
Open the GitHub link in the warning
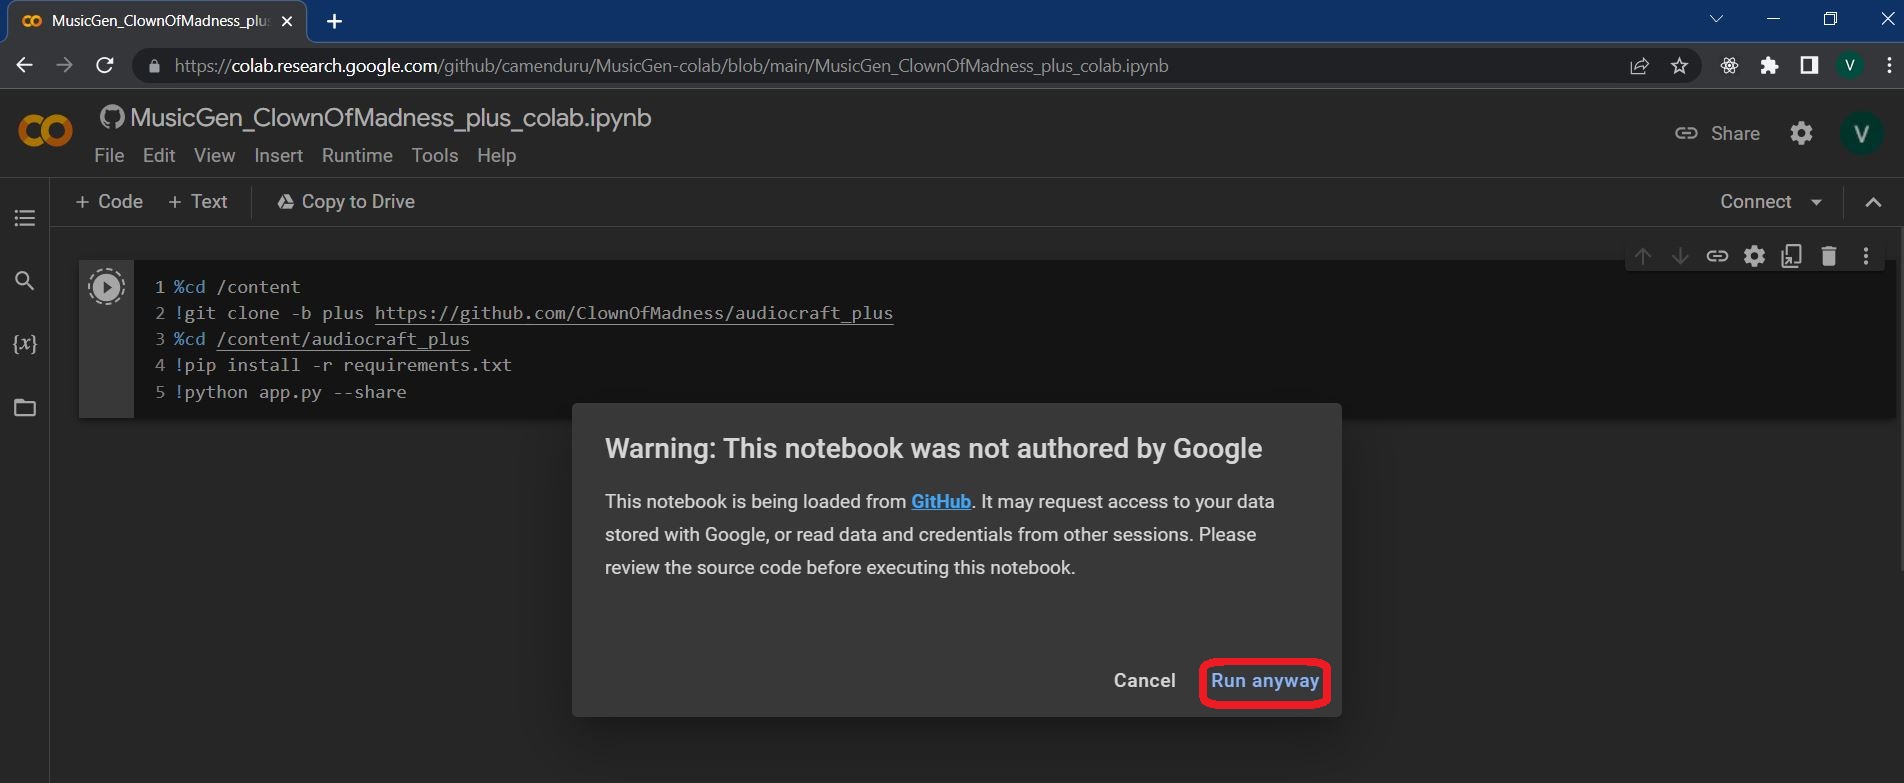coord(941,502)
